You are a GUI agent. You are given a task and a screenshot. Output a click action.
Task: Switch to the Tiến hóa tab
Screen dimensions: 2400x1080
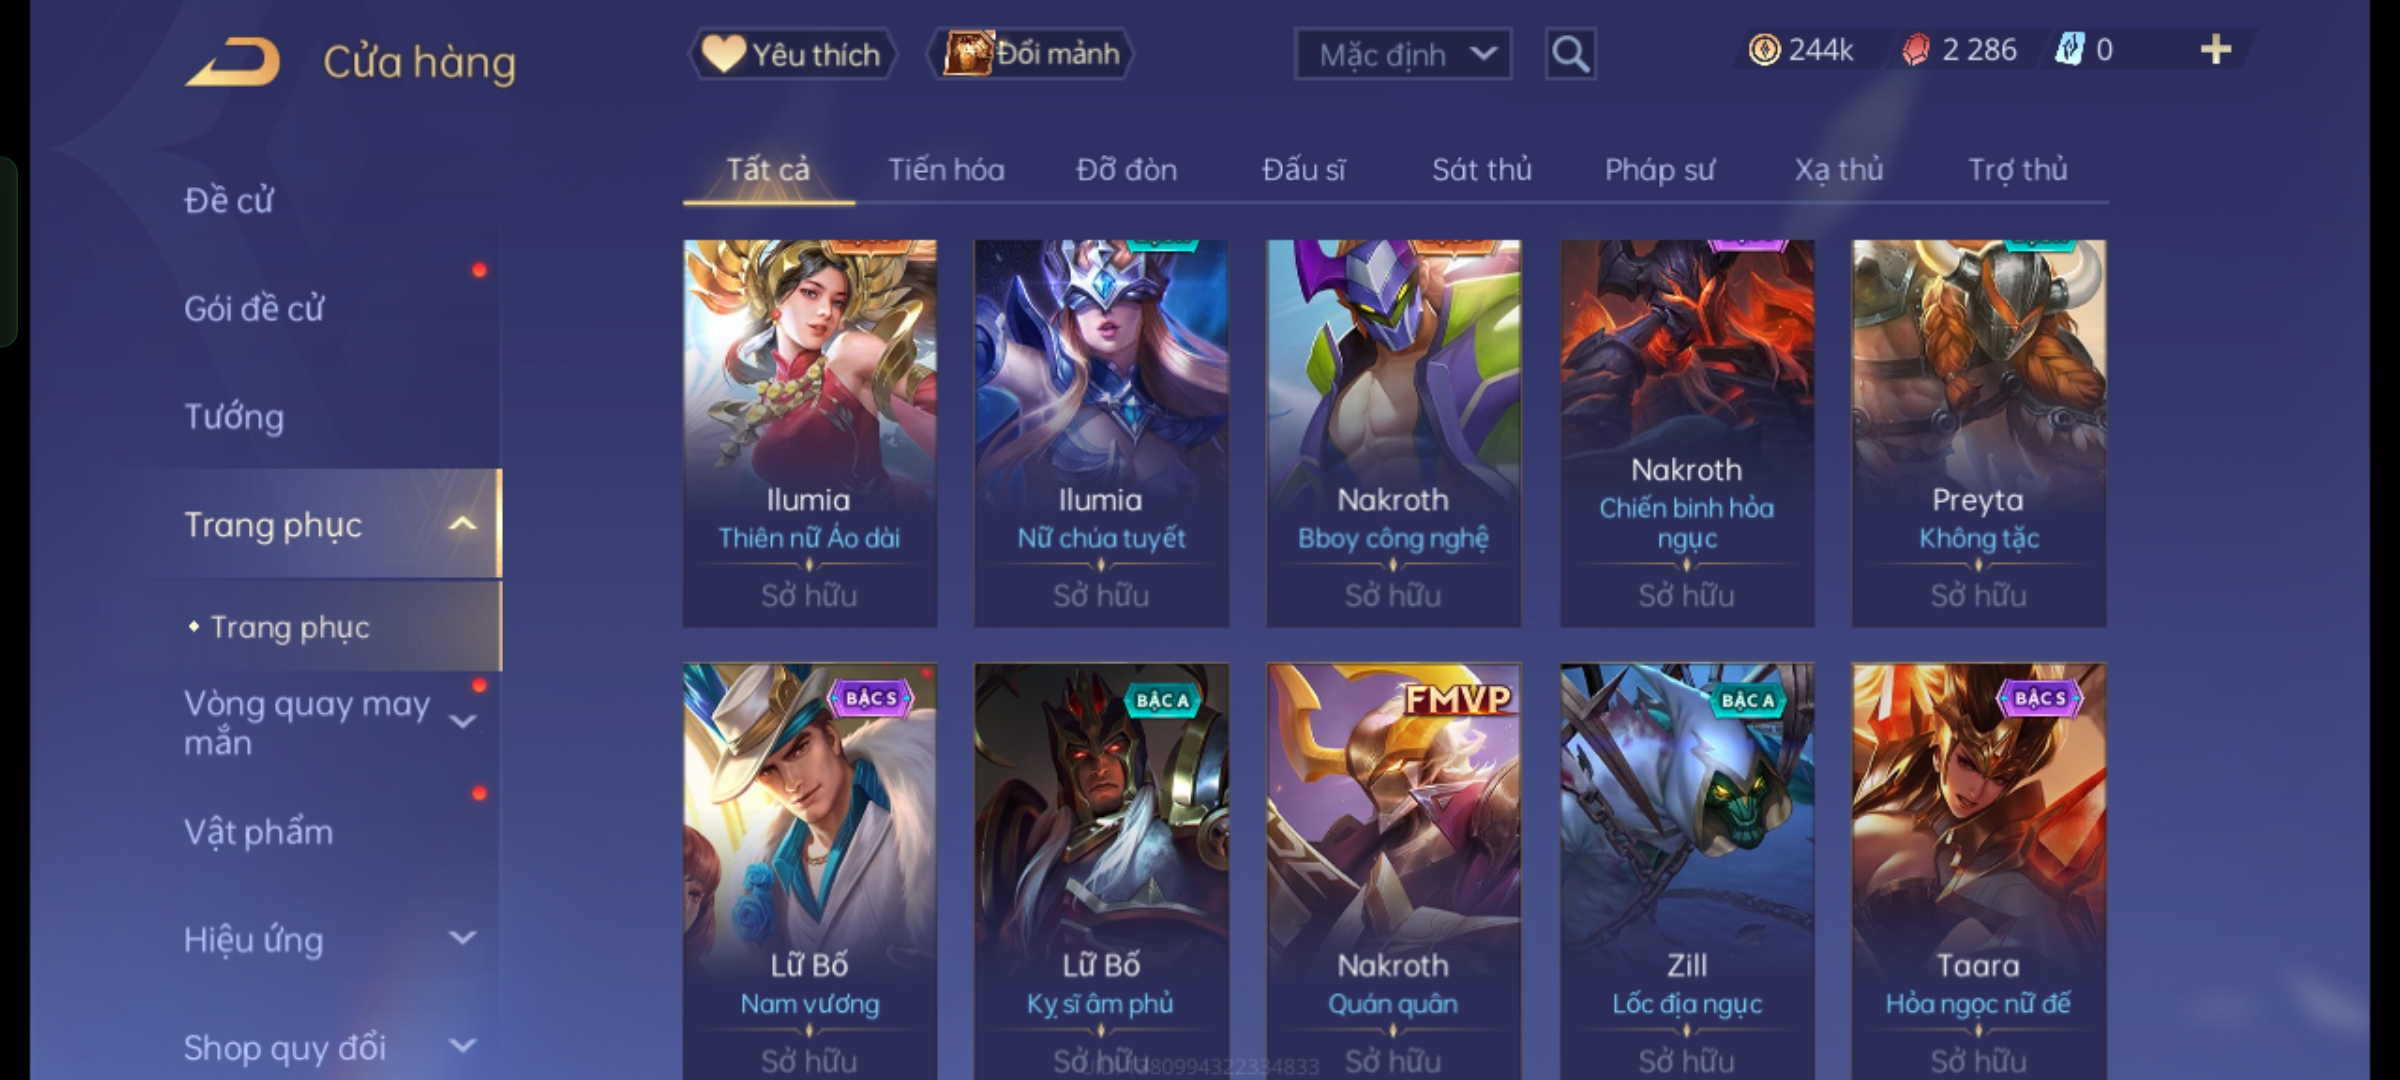(x=946, y=170)
